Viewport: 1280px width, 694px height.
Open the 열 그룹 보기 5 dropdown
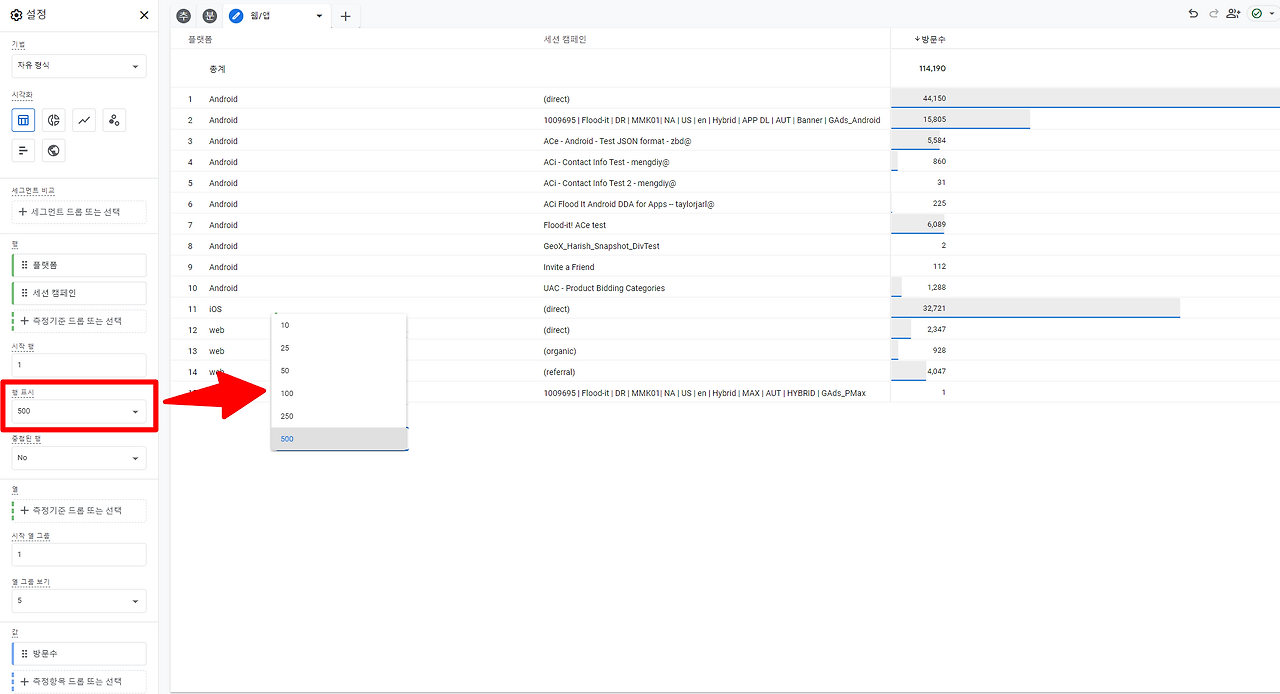coord(78,601)
